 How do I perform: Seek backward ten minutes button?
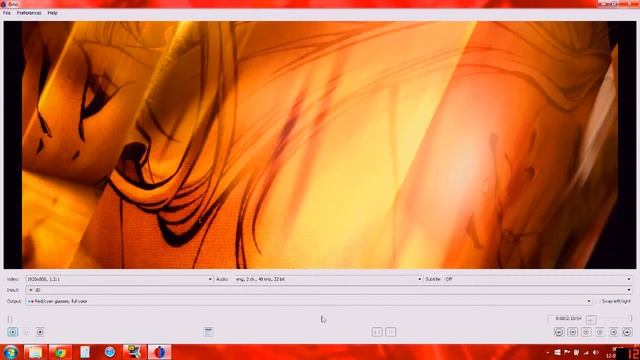point(559,332)
